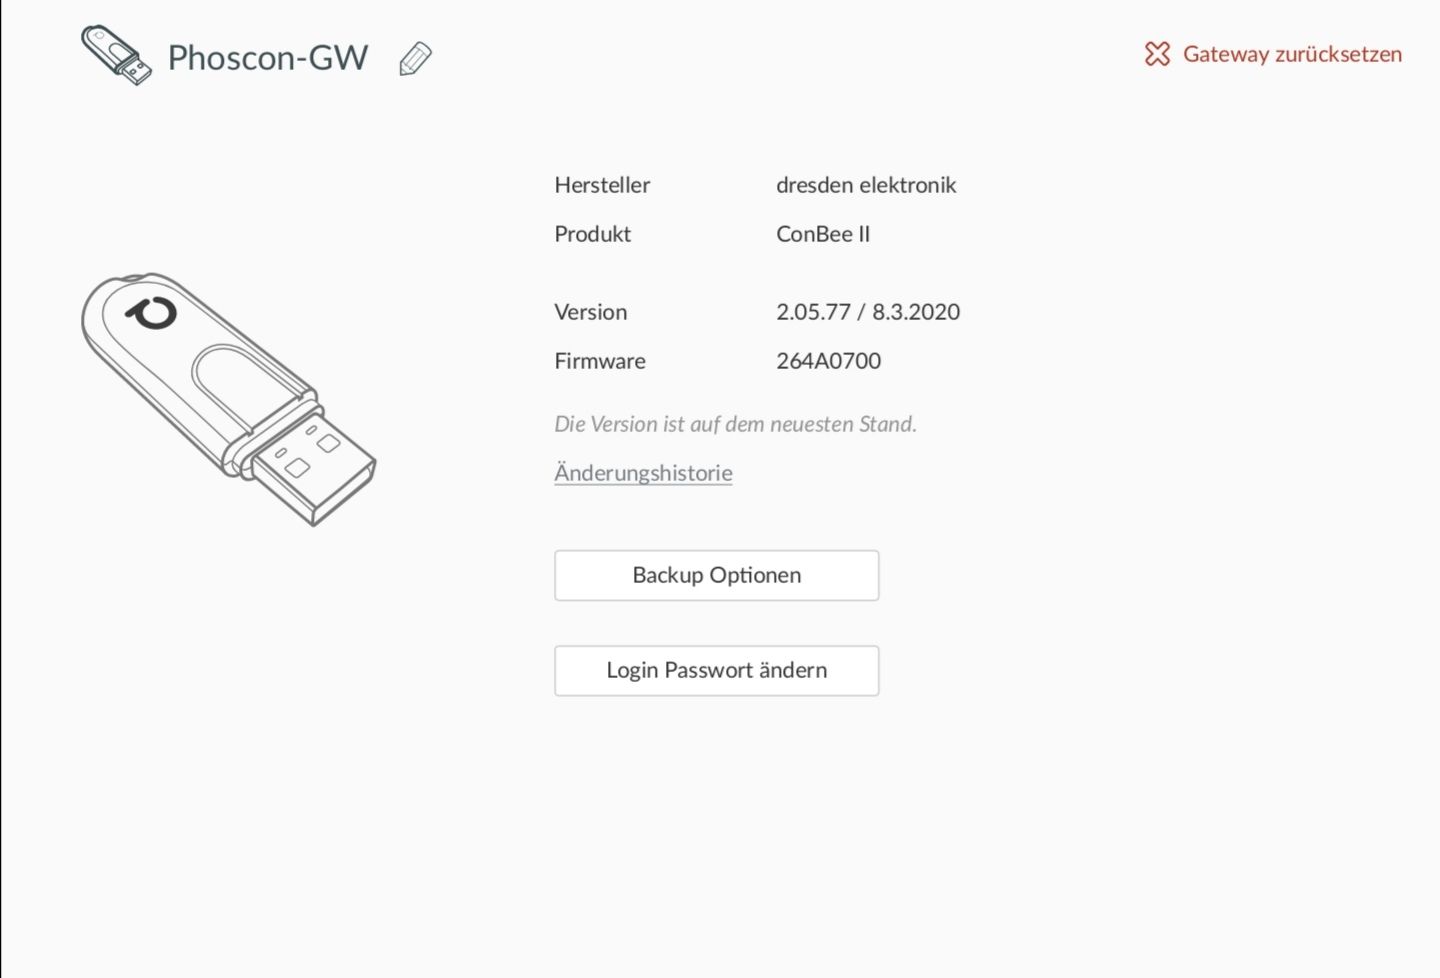Click the Produkt label
This screenshot has height=978, width=1440.
point(593,234)
